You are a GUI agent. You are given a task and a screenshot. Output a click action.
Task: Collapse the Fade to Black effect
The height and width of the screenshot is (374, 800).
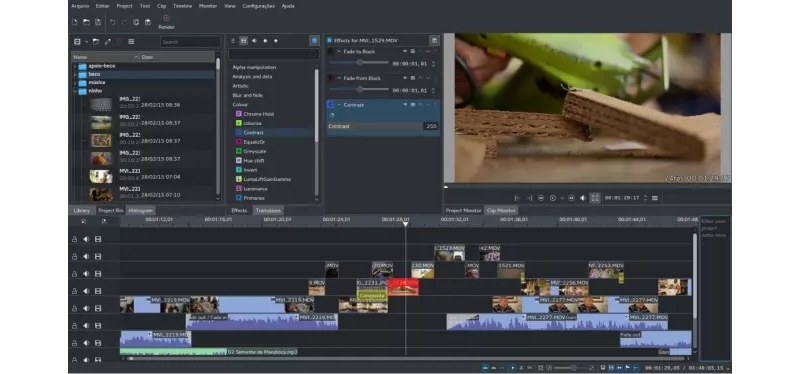click(338, 52)
